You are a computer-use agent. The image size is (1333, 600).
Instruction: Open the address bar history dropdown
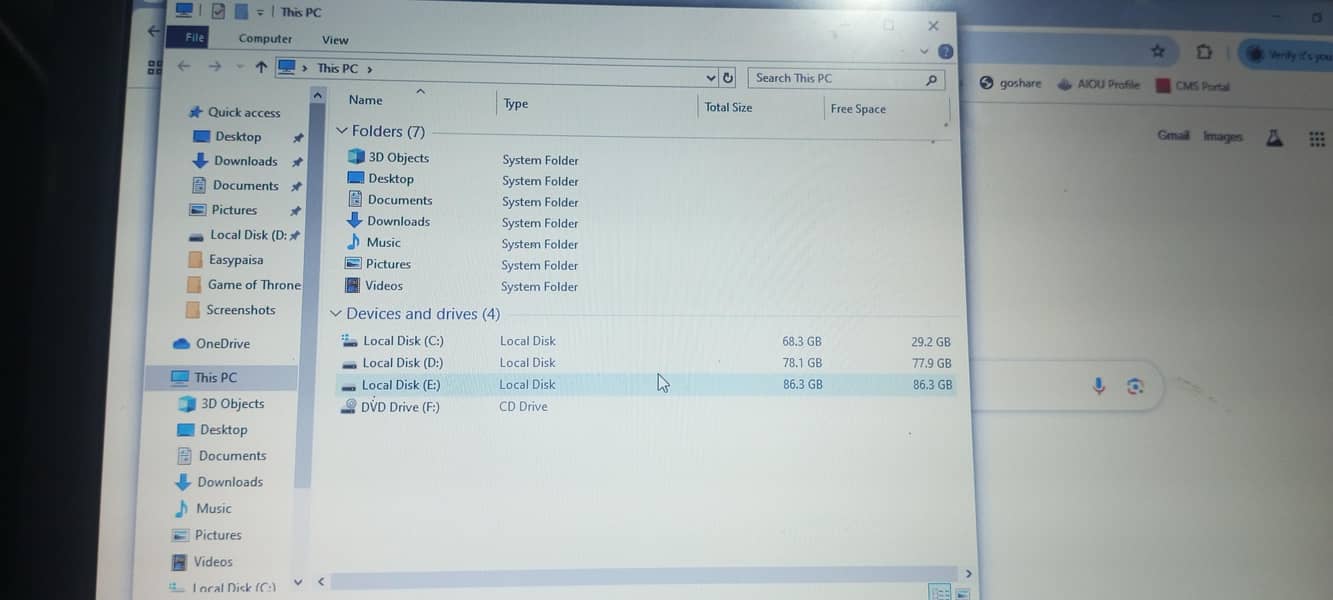coord(711,78)
